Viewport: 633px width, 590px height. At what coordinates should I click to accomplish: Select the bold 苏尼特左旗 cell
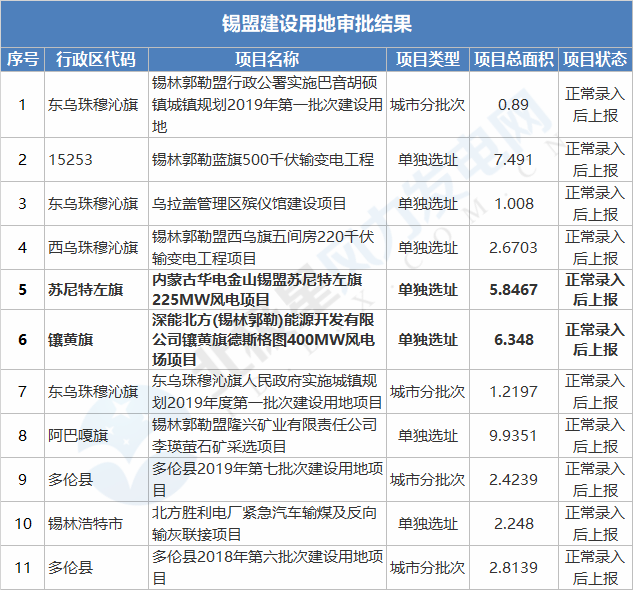[86, 290]
